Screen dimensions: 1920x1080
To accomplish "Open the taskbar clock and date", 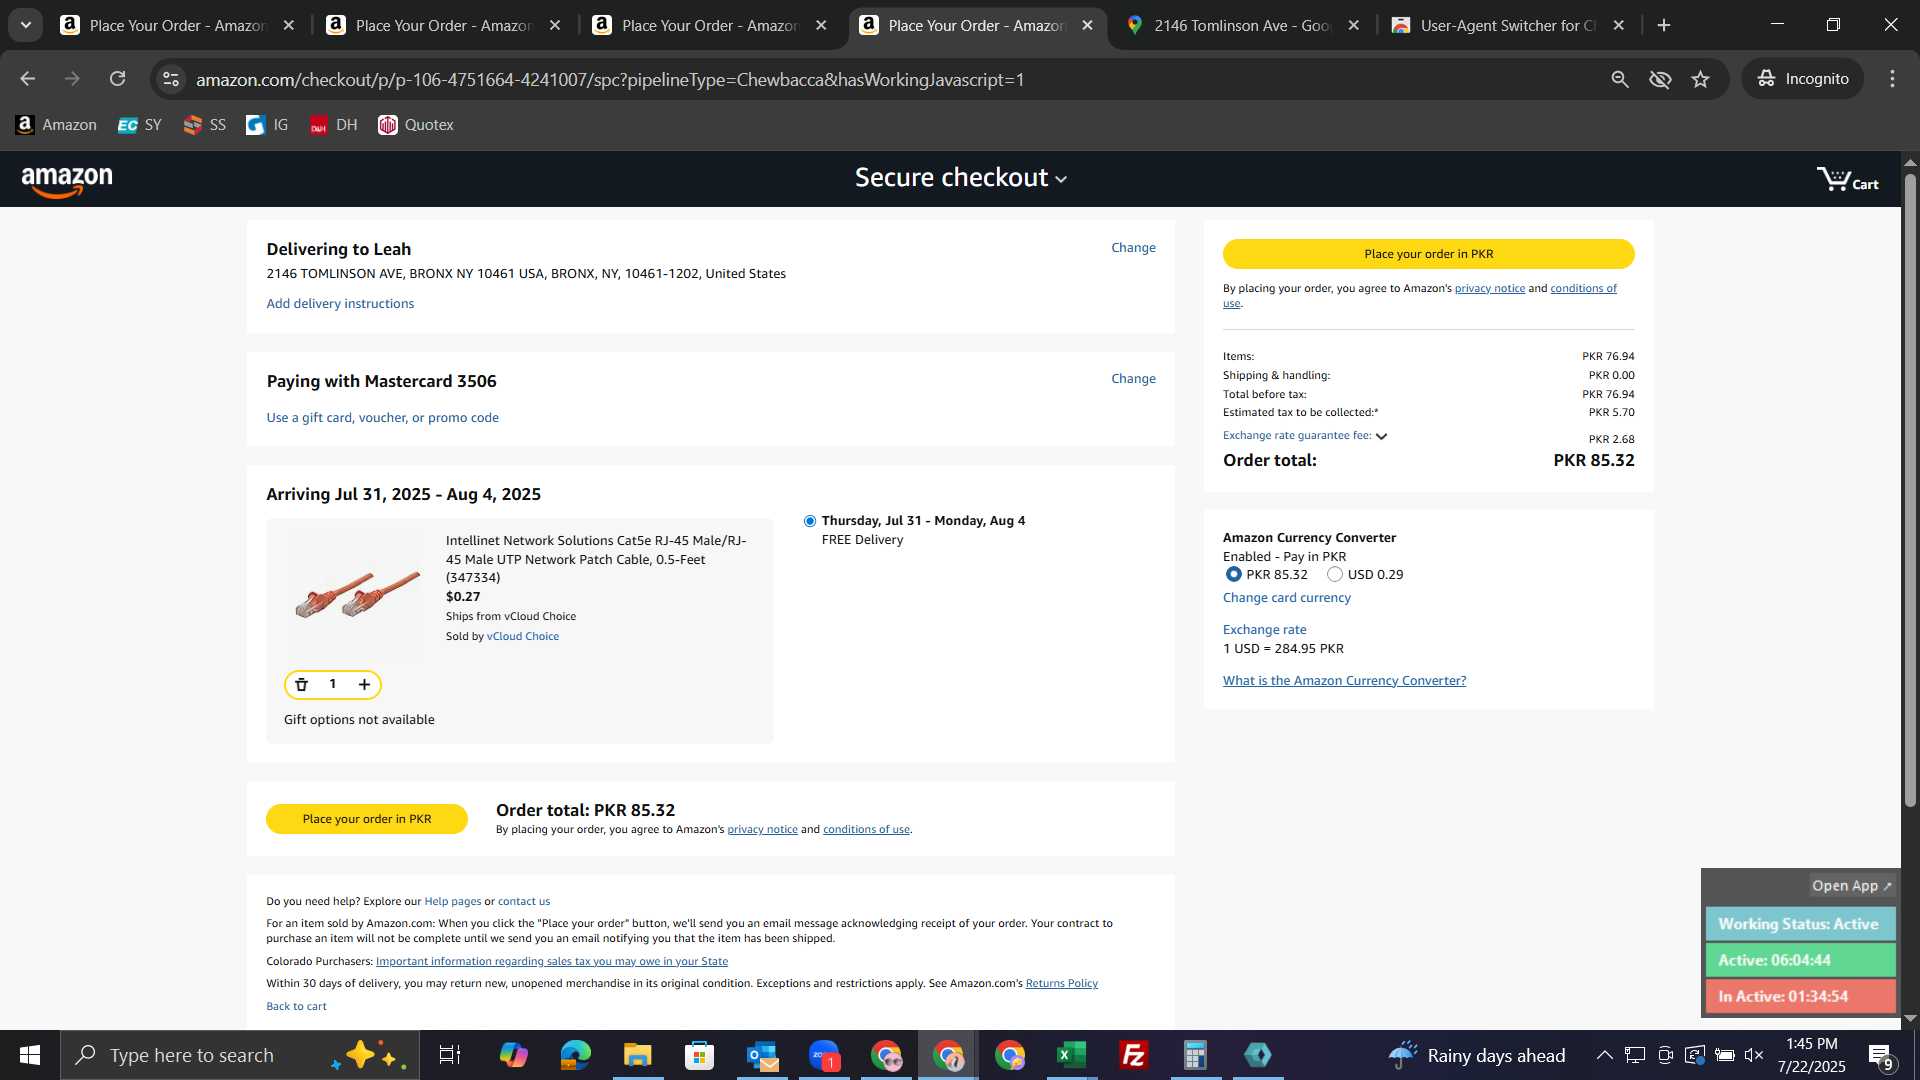I will point(1811,1055).
